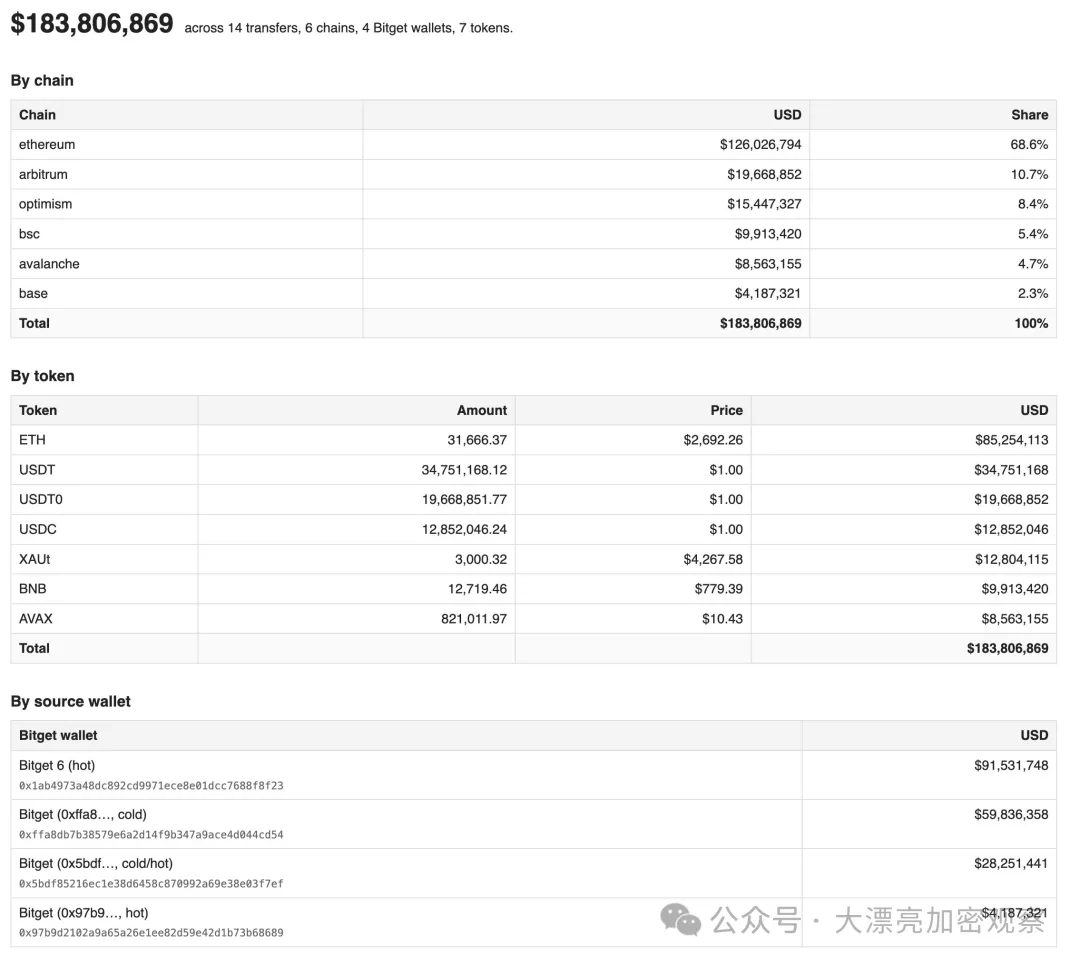Click the 0x5bdf8521… wallet address
1080x964 pixels.
click(151, 883)
